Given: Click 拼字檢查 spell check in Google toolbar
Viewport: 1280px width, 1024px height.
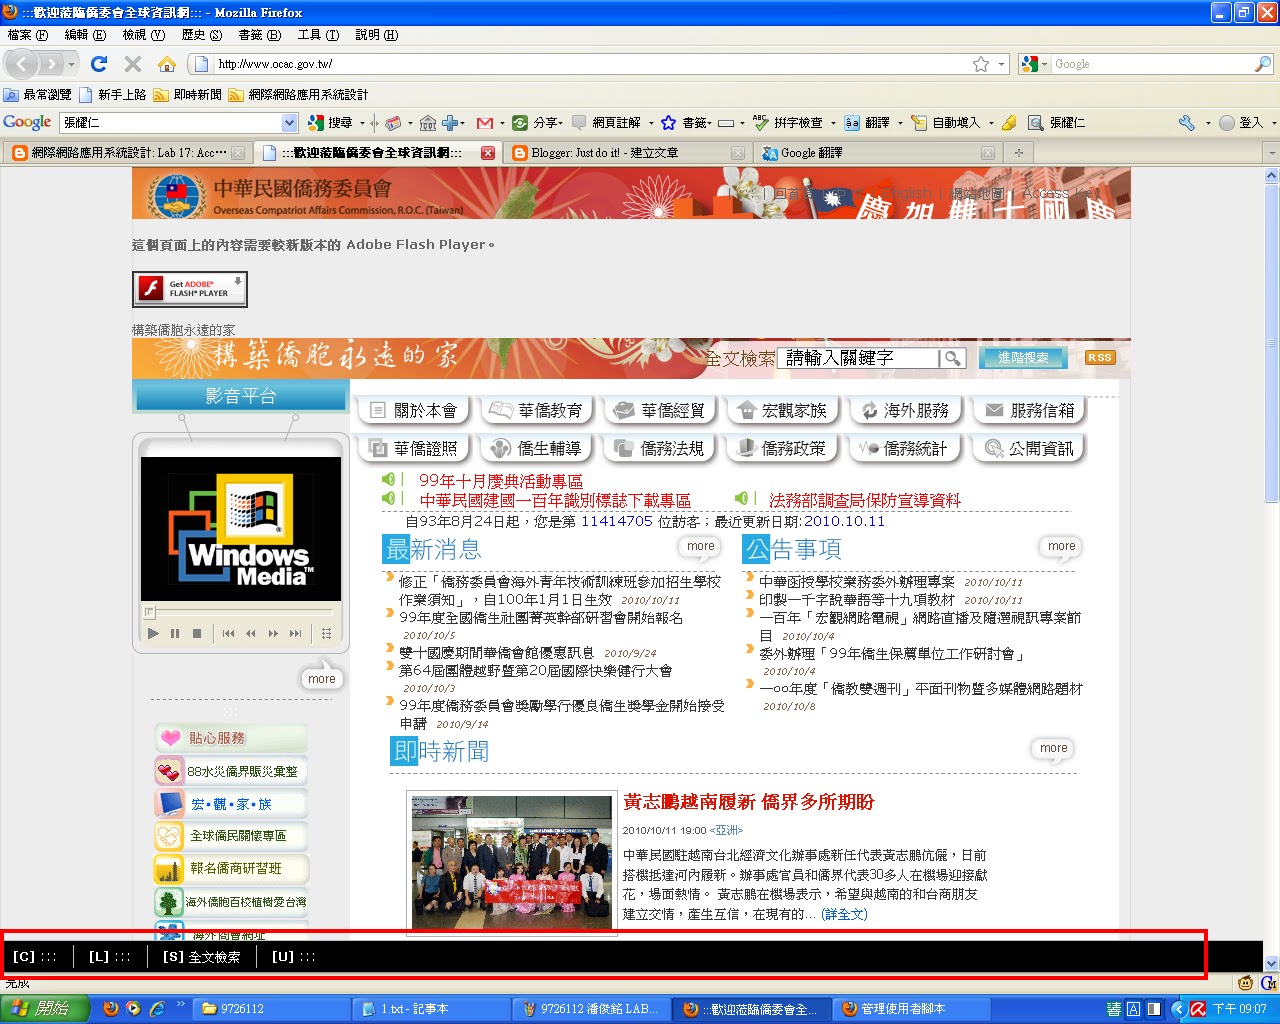Looking at the screenshot, I should (788, 123).
